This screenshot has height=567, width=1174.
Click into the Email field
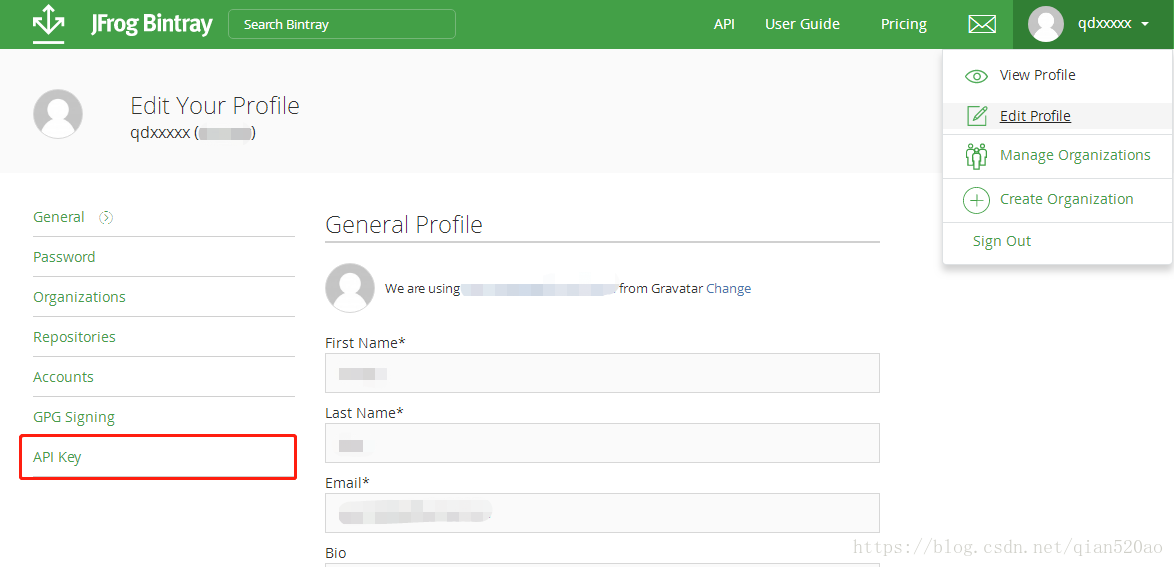pyautogui.click(x=602, y=513)
